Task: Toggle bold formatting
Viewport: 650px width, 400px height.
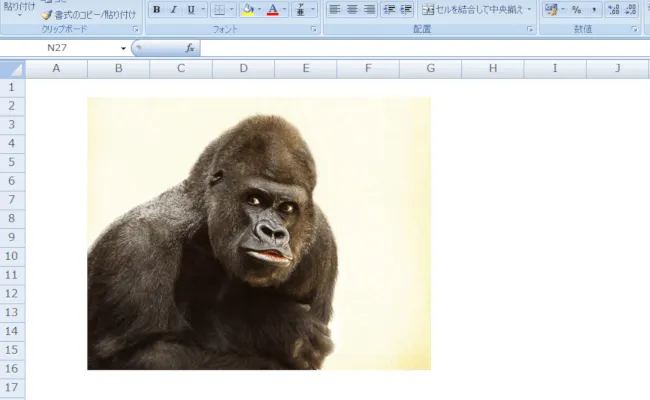Action: pyautogui.click(x=156, y=10)
